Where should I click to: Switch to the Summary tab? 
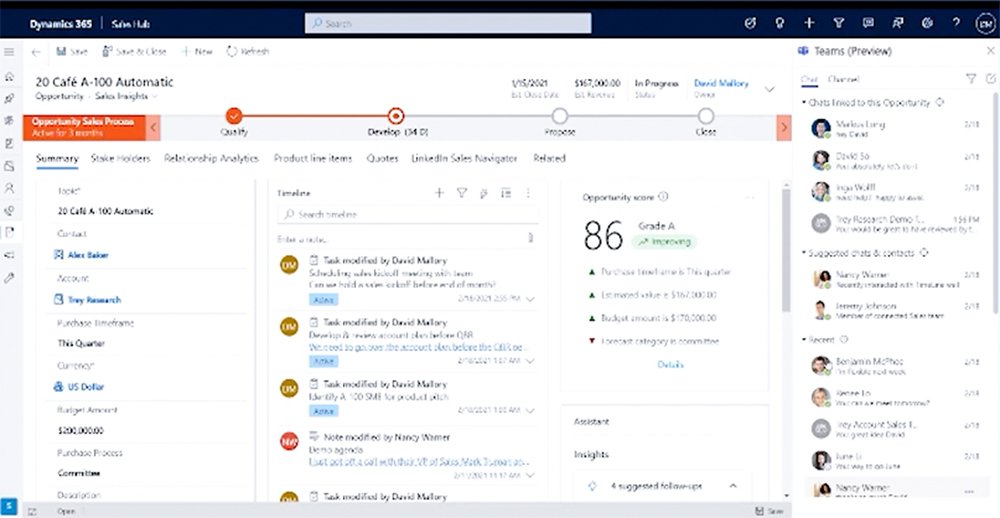coord(57,158)
